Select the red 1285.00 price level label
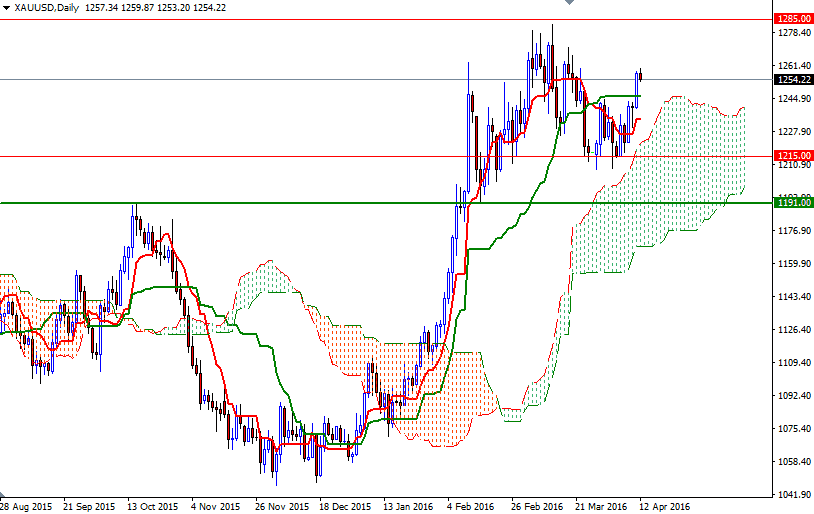 coord(793,19)
